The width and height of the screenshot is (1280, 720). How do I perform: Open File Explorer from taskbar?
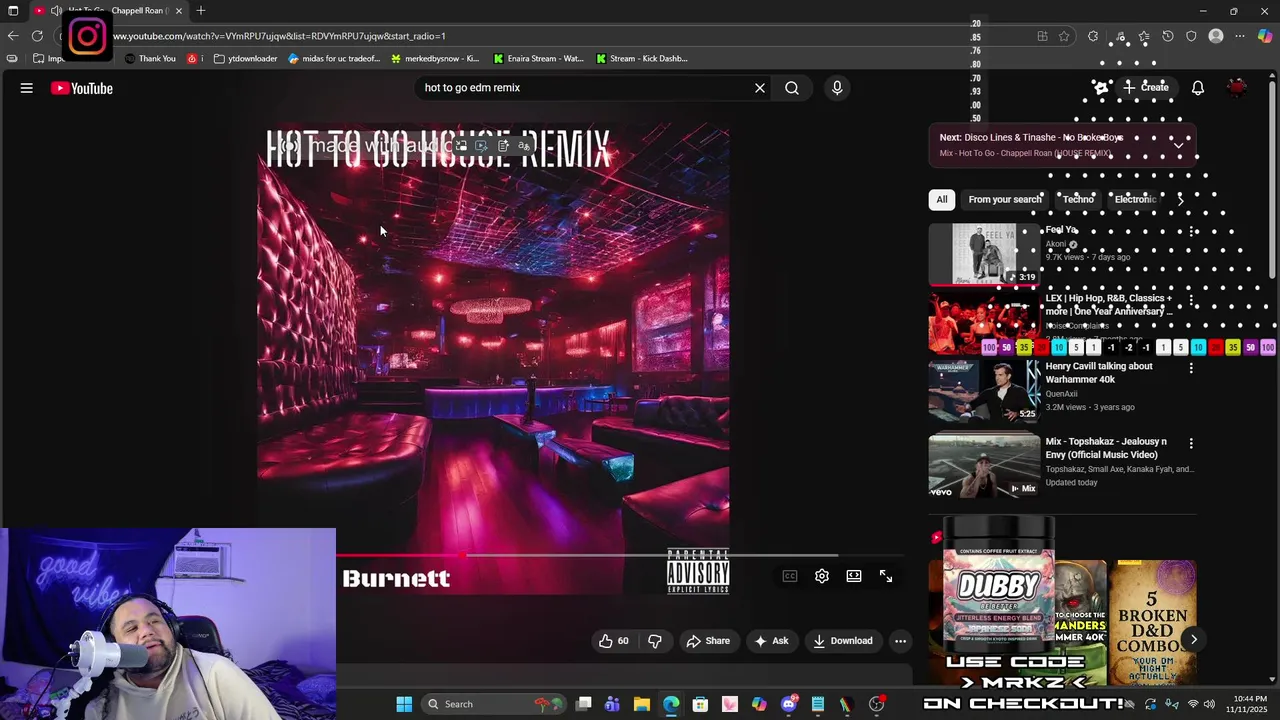[641, 704]
